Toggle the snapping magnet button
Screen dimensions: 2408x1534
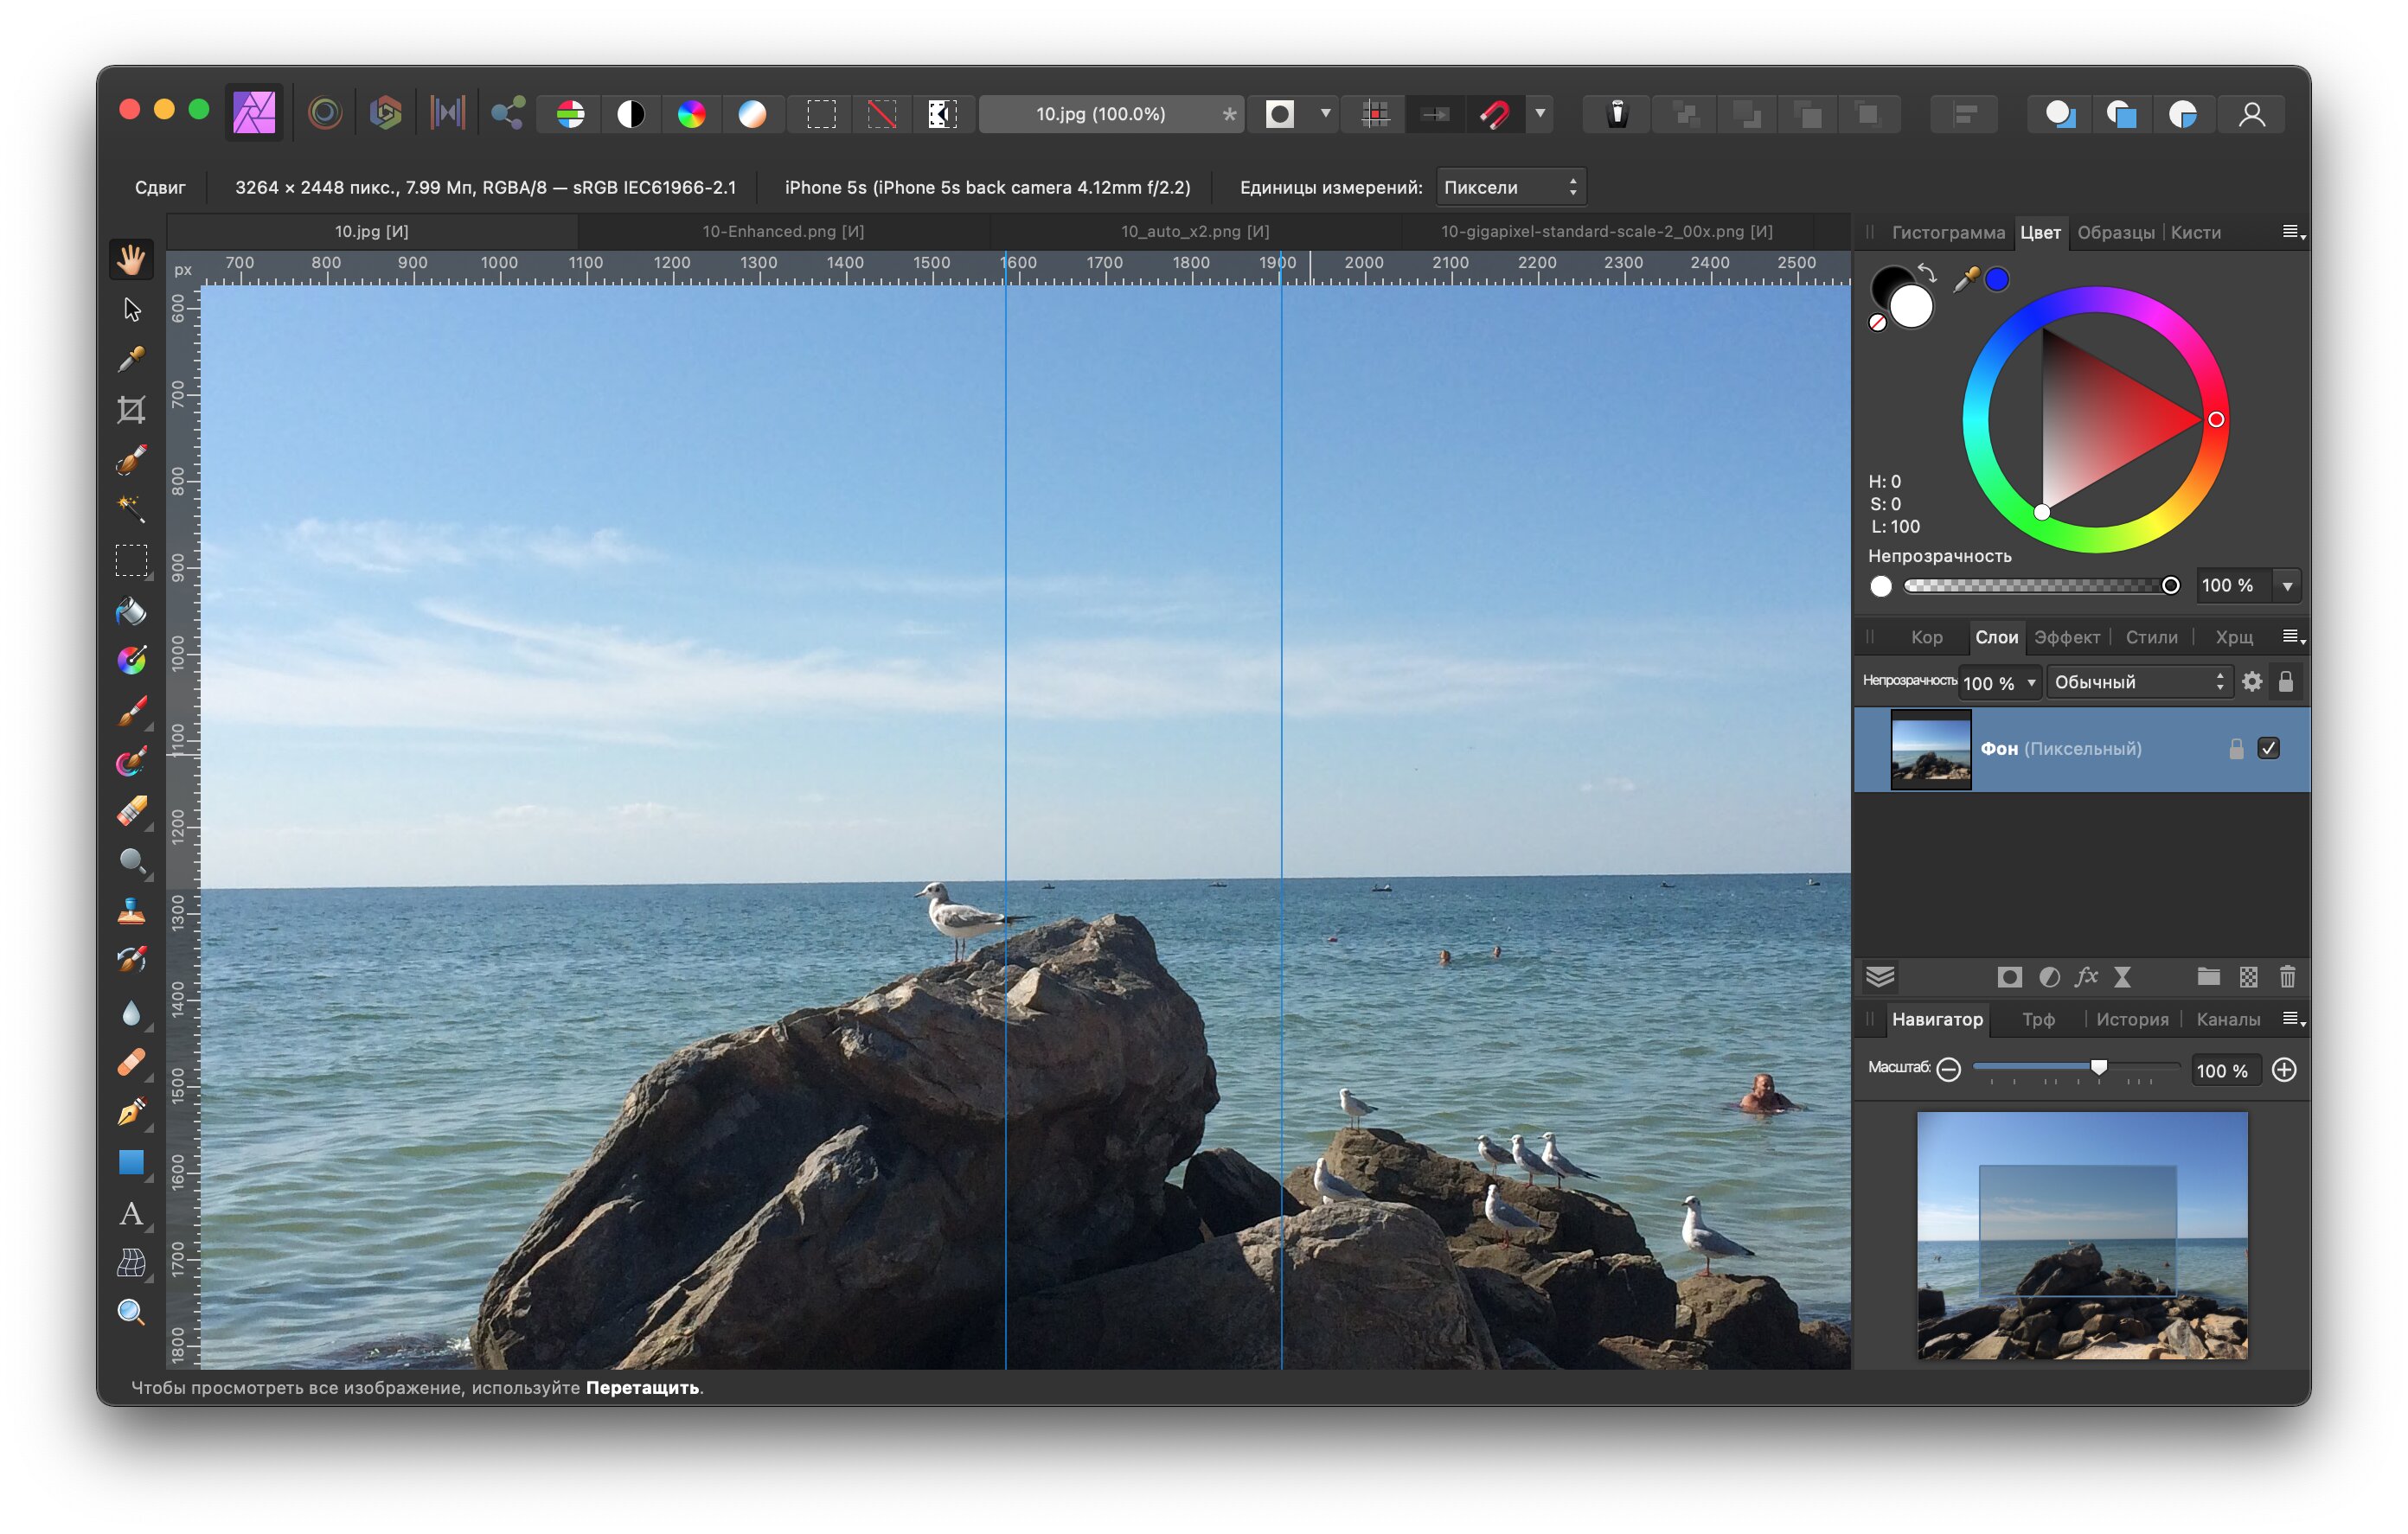tap(1495, 114)
